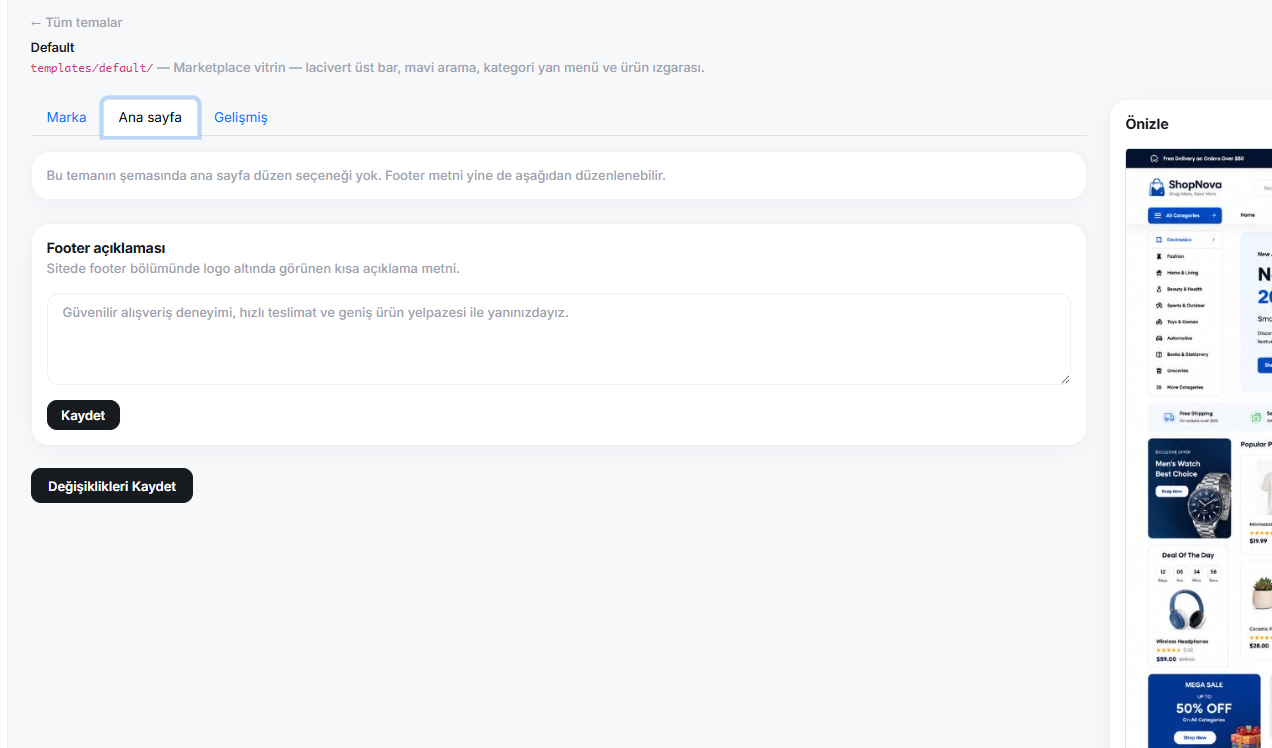Click Değişiklikleri Kaydet button
Screen dimensions: 1272x748
click(x=112, y=486)
